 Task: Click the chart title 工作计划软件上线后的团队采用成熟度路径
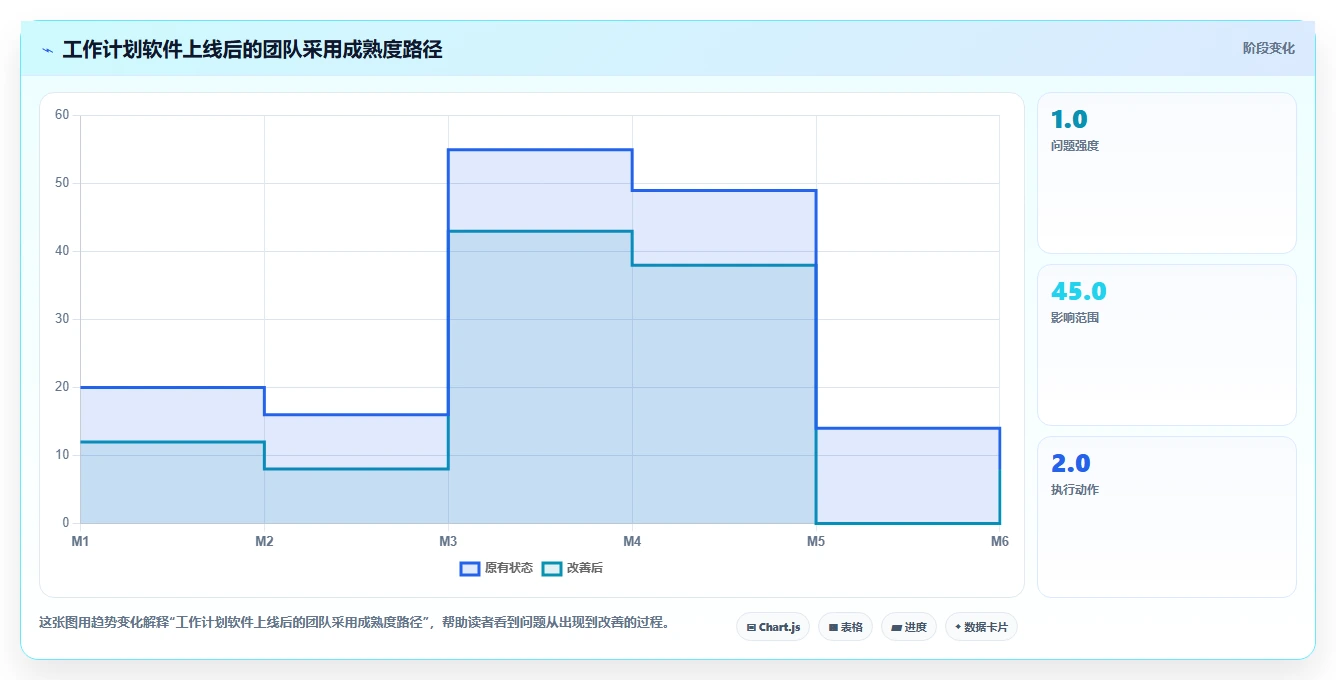click(252, 49)
